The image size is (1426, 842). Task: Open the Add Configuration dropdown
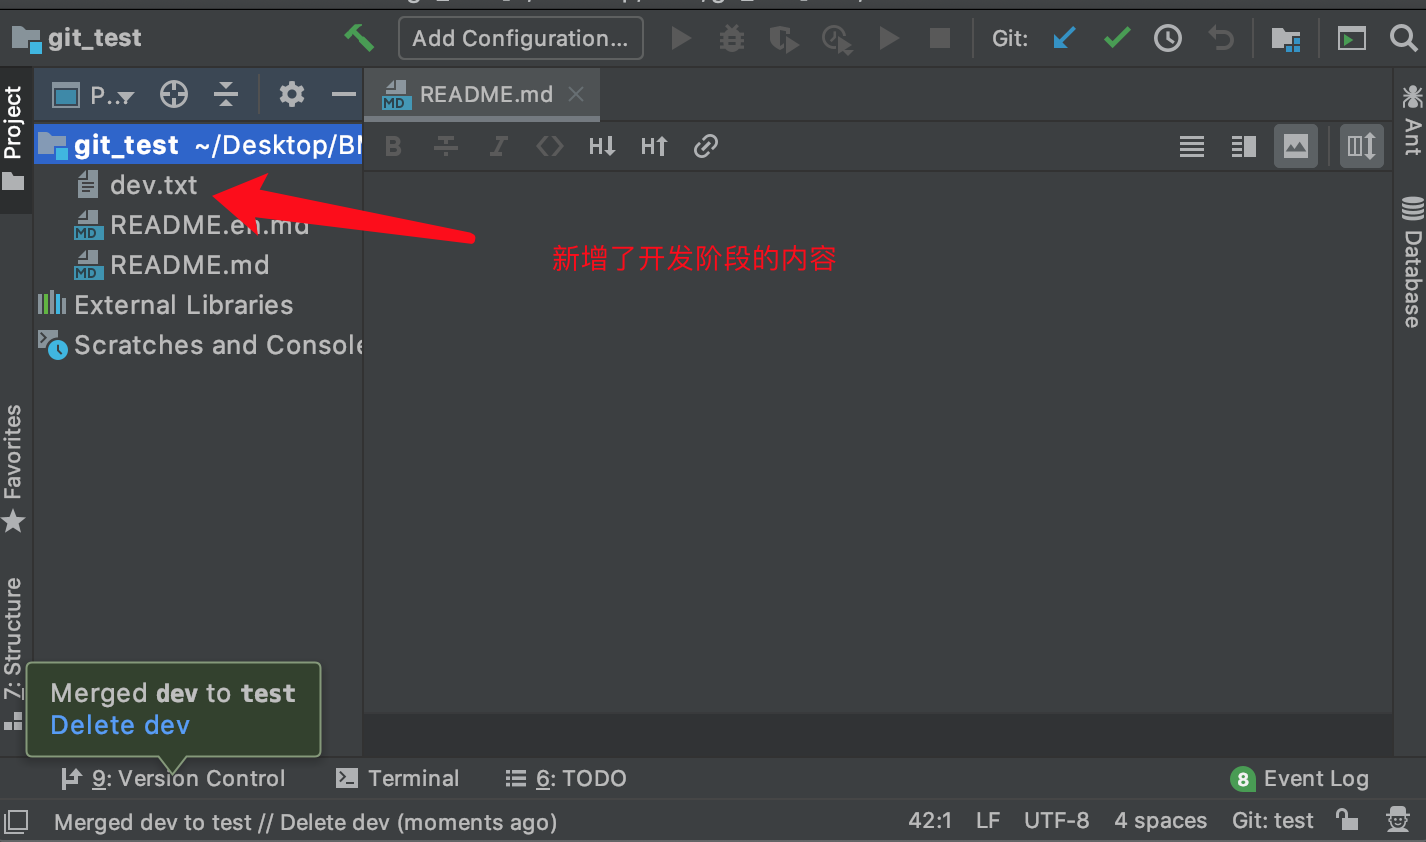pyautogui.click(x=520, y=38)
